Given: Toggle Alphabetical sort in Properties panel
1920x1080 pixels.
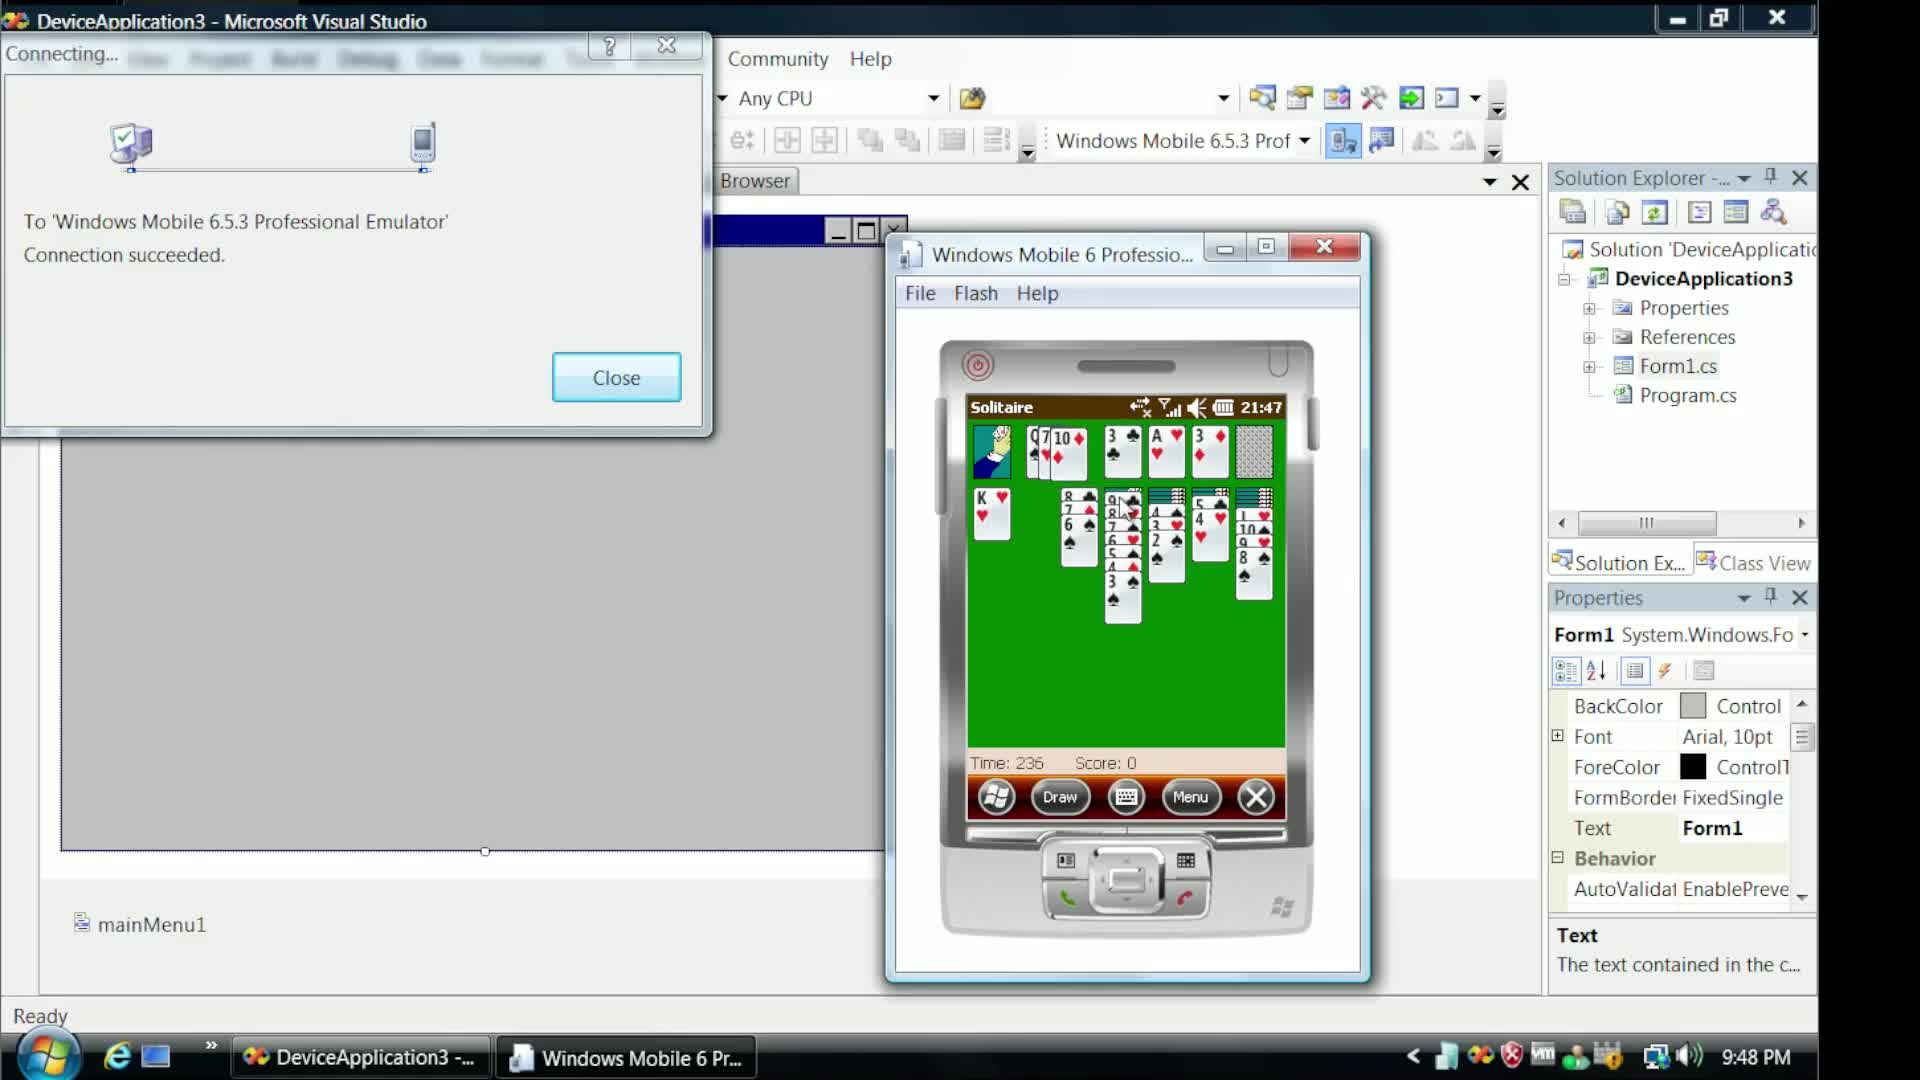Looking at the screenshot, I should (x=1596, y=671).
